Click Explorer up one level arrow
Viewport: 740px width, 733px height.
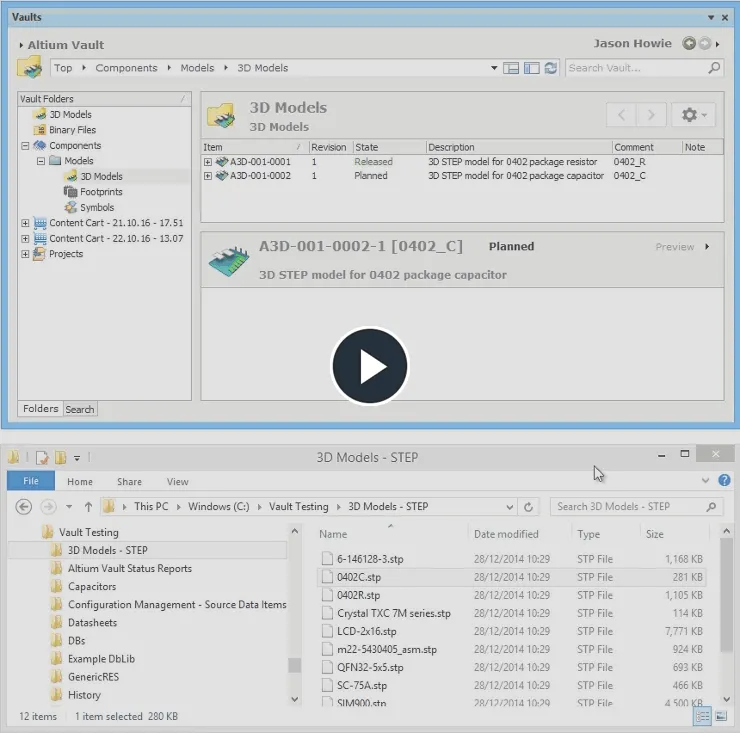[88, 507]
